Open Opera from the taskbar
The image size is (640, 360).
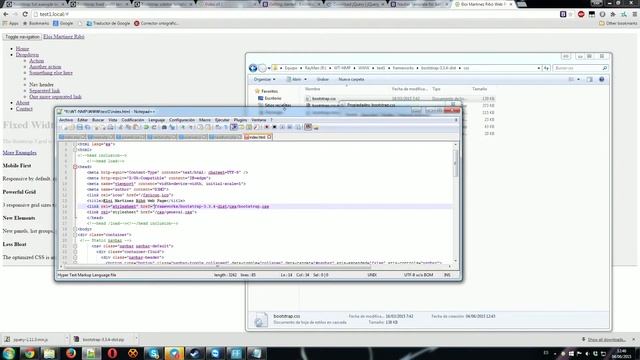[112, 353]
